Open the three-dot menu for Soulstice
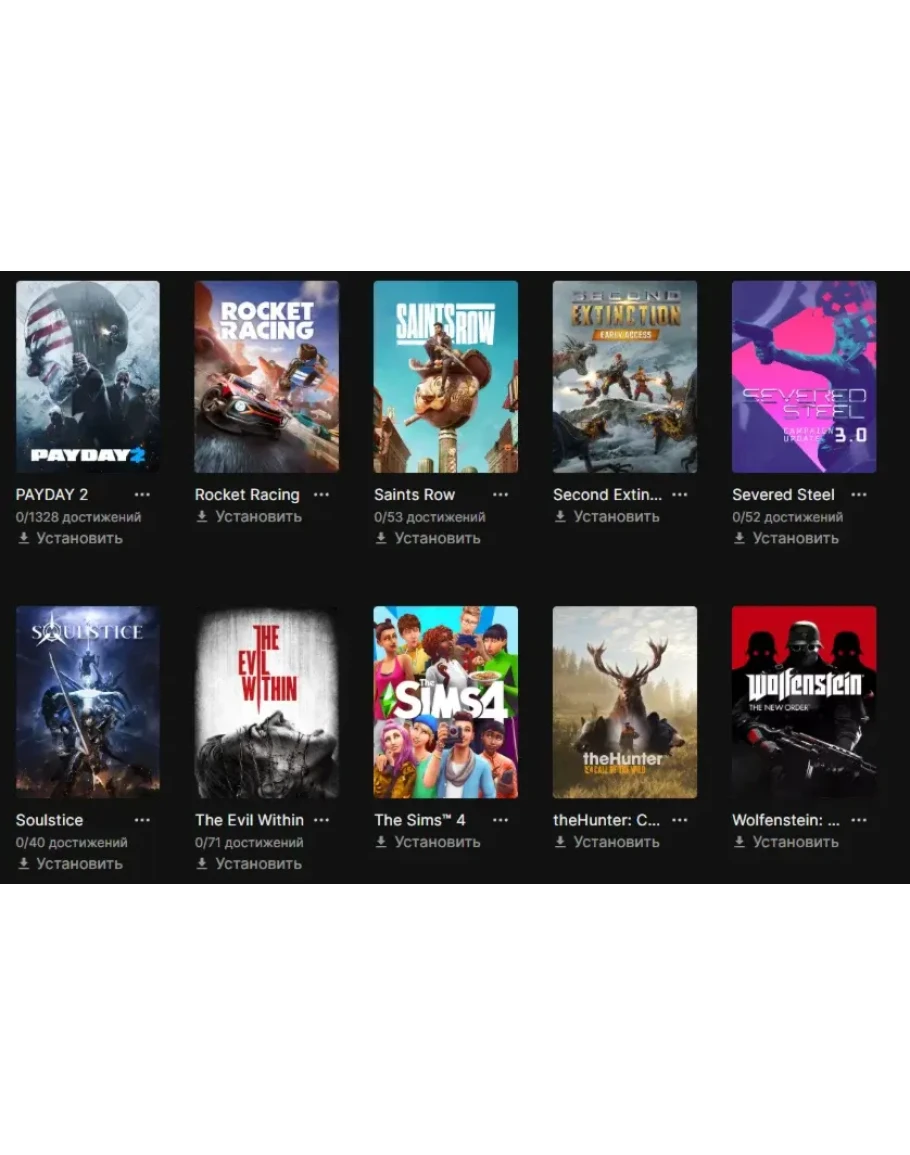 142,820
